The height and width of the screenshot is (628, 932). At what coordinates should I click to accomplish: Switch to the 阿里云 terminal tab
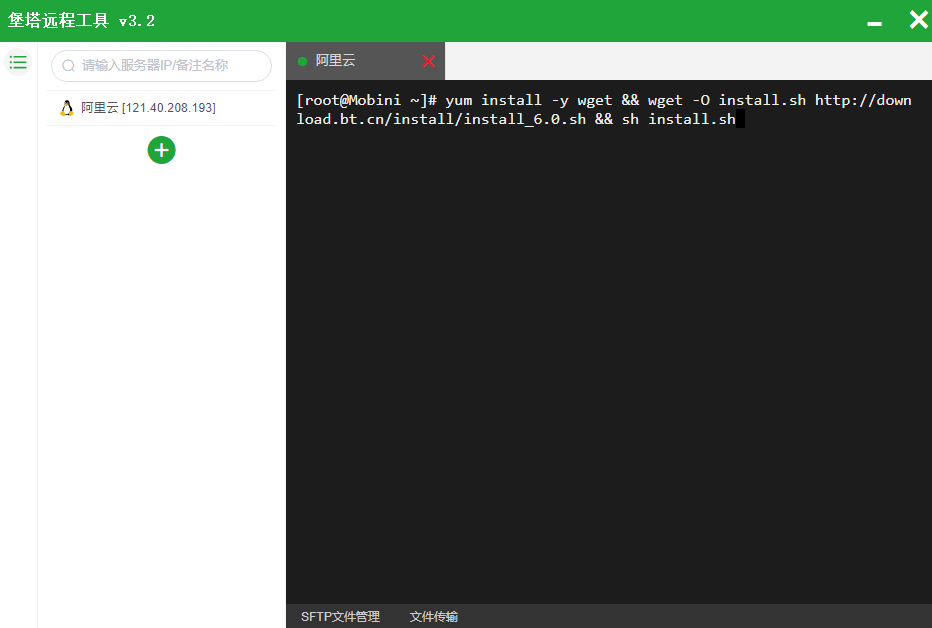click(x=365, y=61)
